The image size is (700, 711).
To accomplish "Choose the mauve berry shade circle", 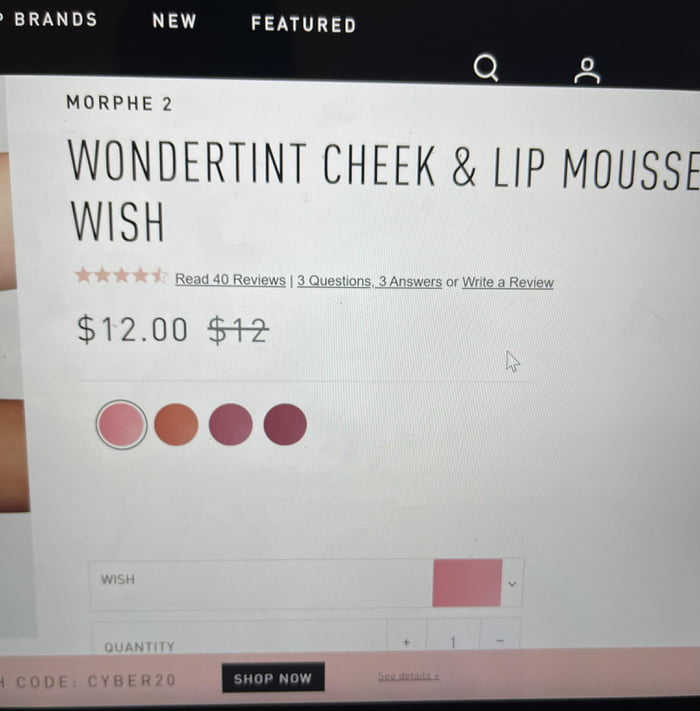I will pos(230,424).
